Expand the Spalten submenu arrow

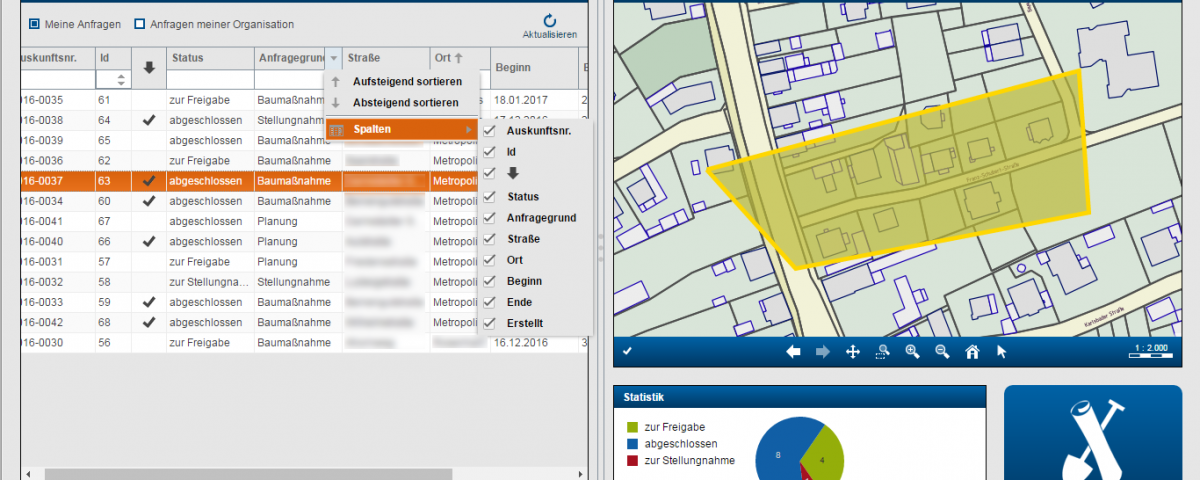point(468,130)
